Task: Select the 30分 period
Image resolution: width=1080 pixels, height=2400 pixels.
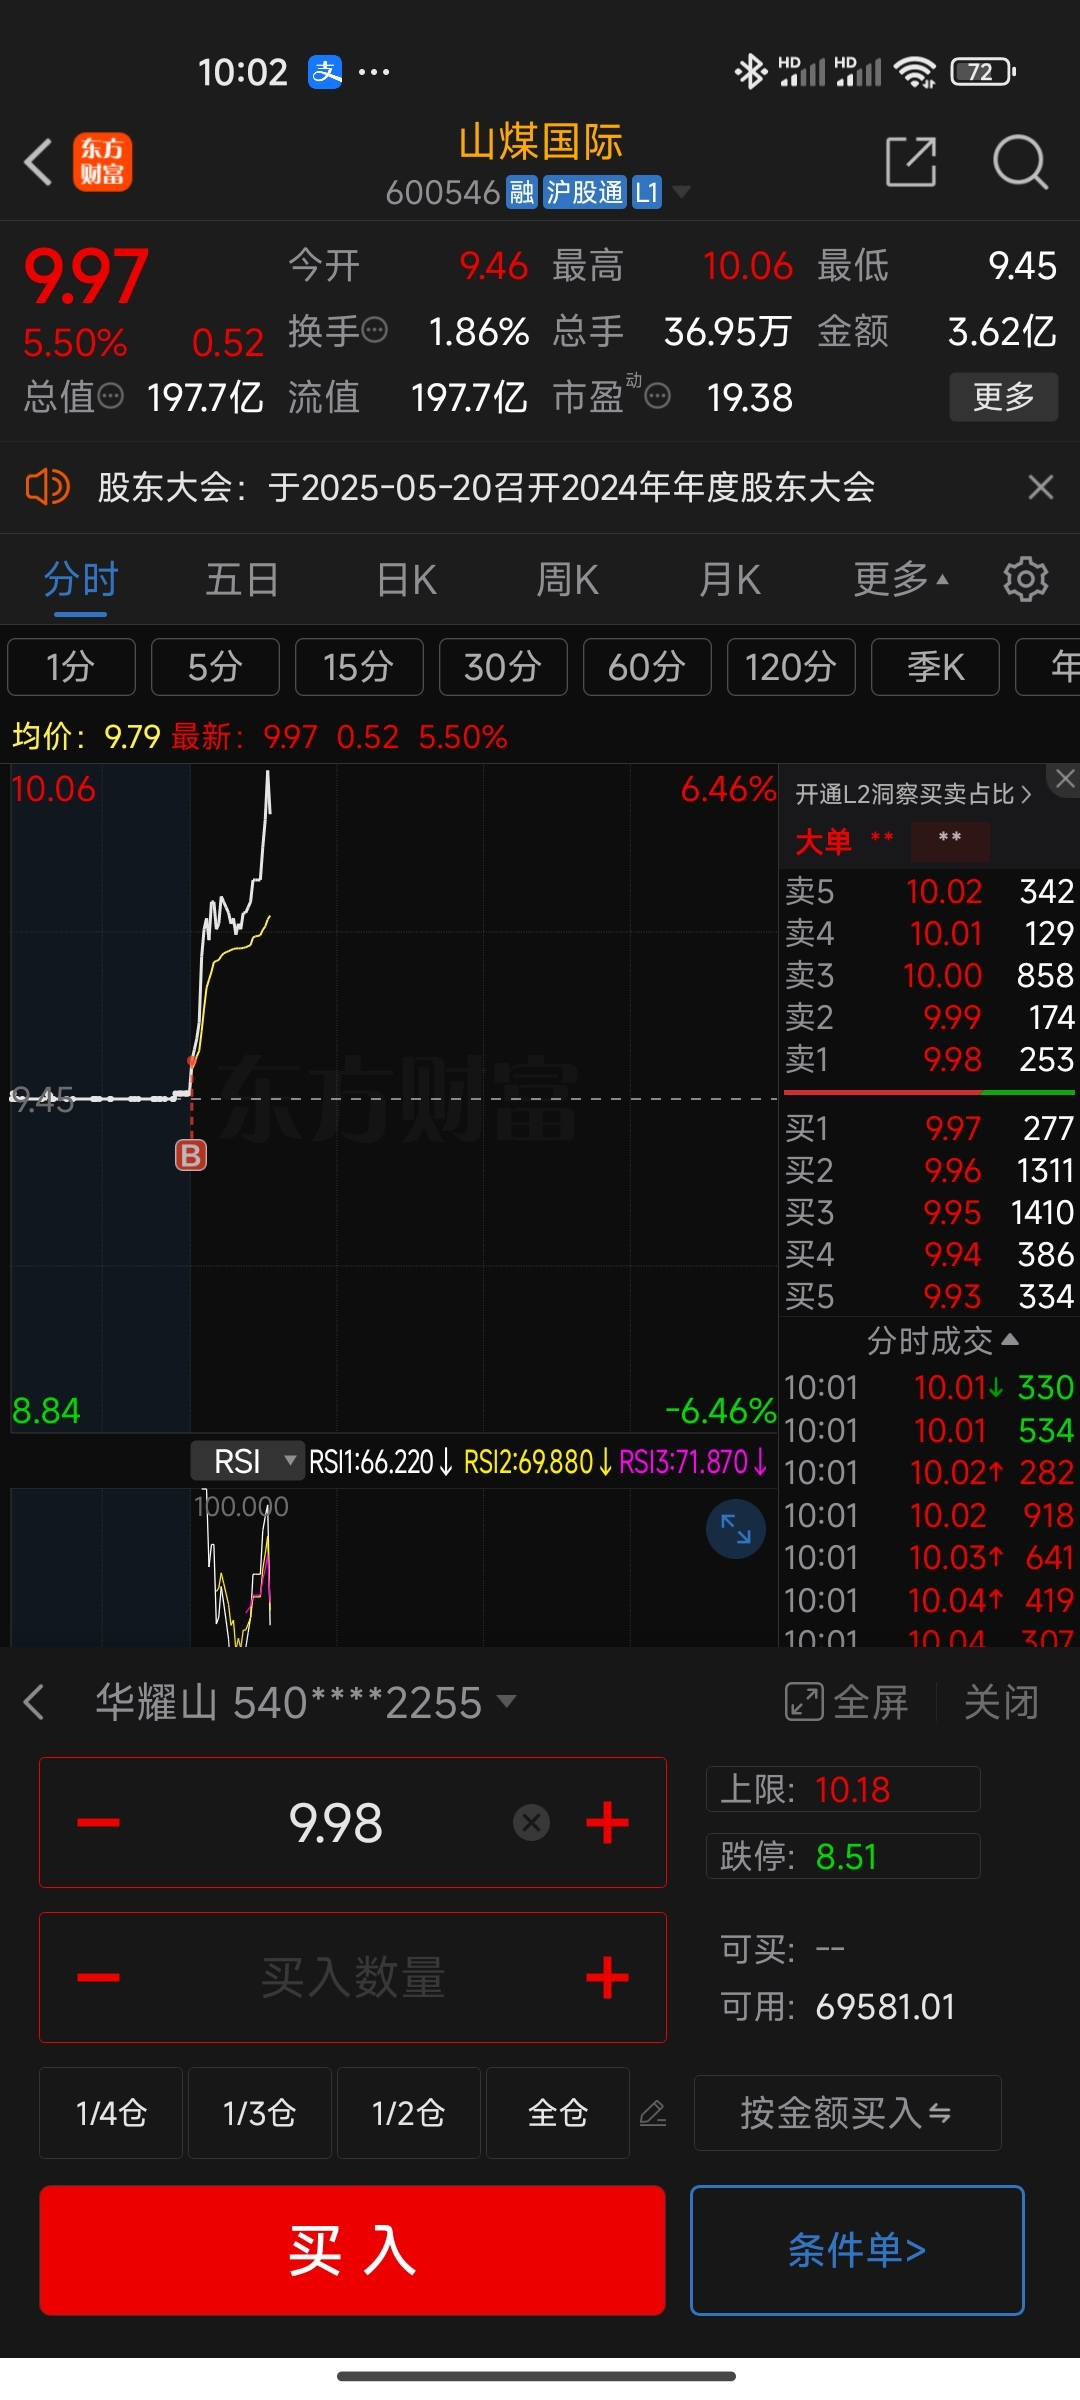Action: pos(503,666)
